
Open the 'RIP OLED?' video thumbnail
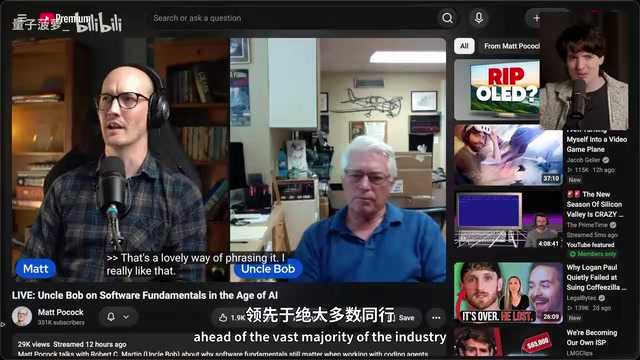click(x=497, y=89)
